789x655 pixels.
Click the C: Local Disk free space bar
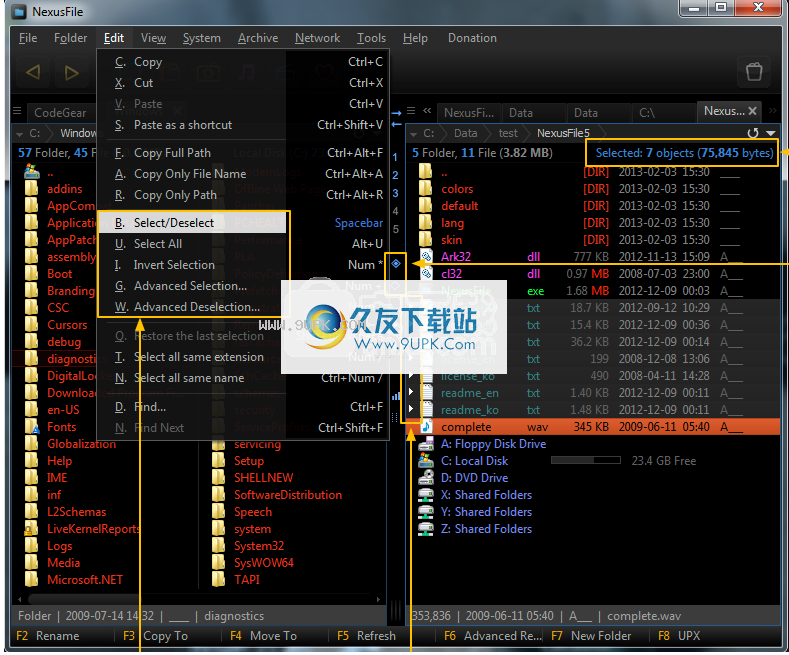586,460
